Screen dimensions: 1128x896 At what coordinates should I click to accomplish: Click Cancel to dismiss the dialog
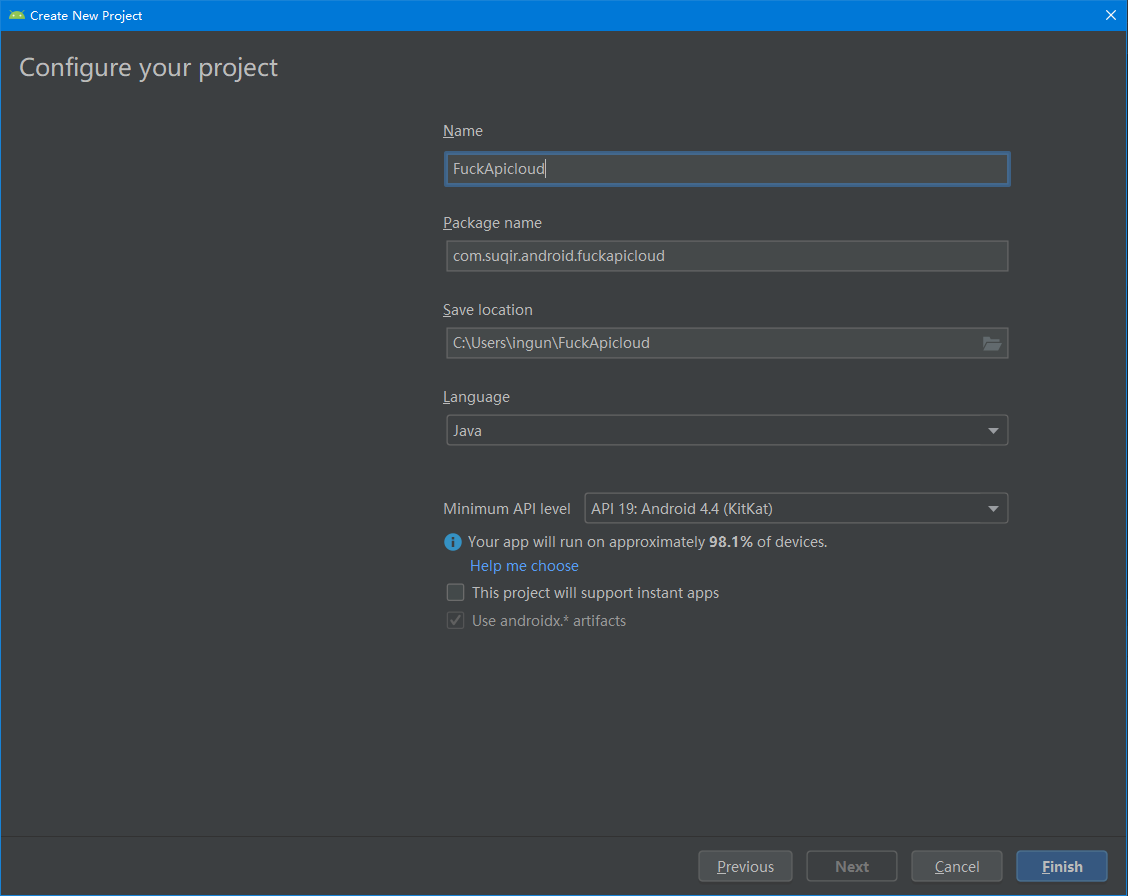(x=956, y=866)
